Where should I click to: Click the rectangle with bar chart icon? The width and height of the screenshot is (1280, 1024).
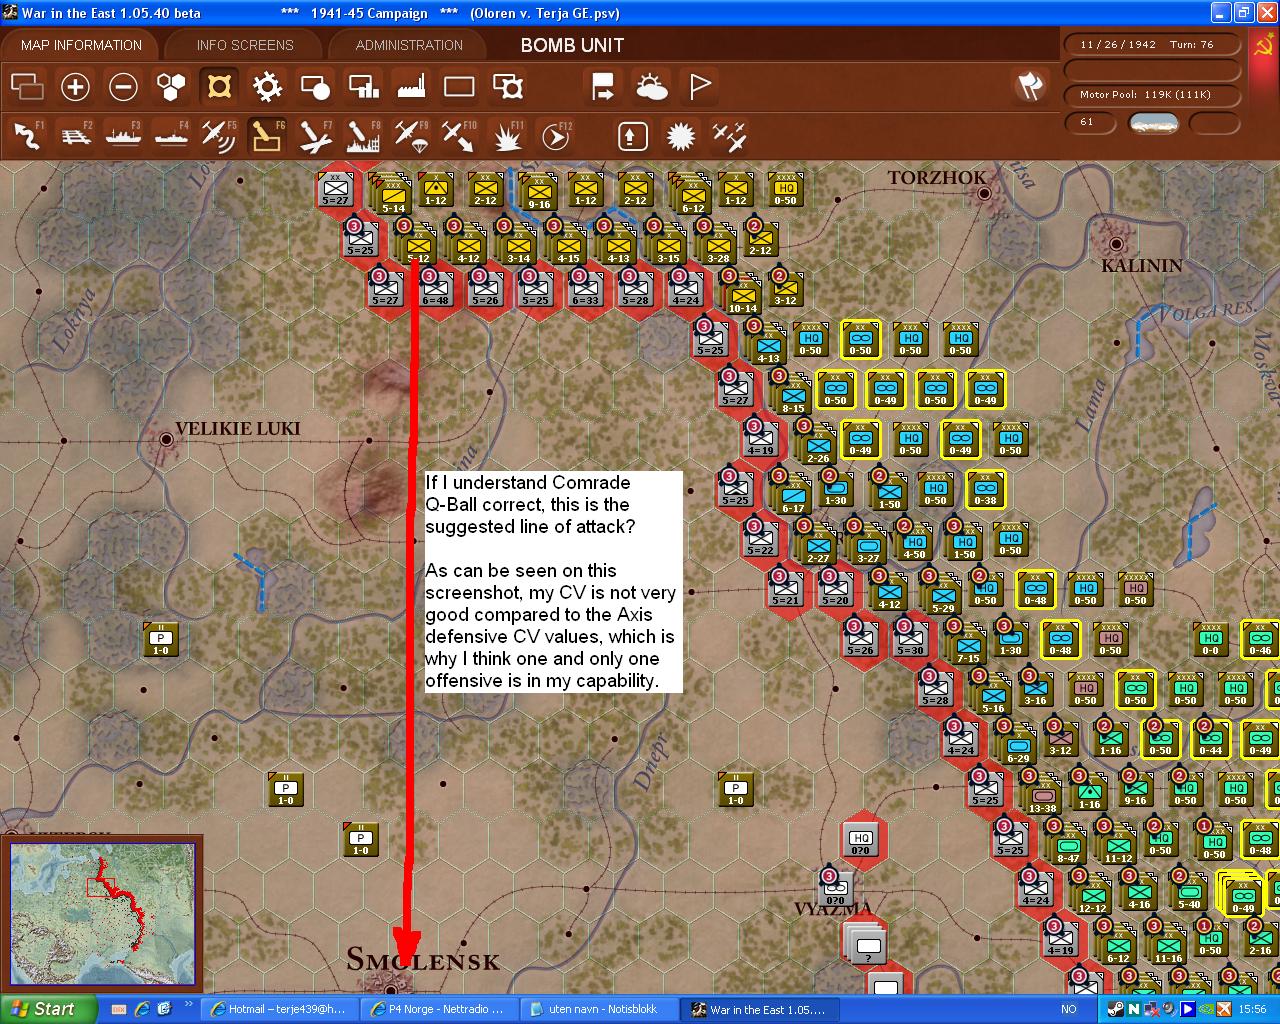(363, 87)
